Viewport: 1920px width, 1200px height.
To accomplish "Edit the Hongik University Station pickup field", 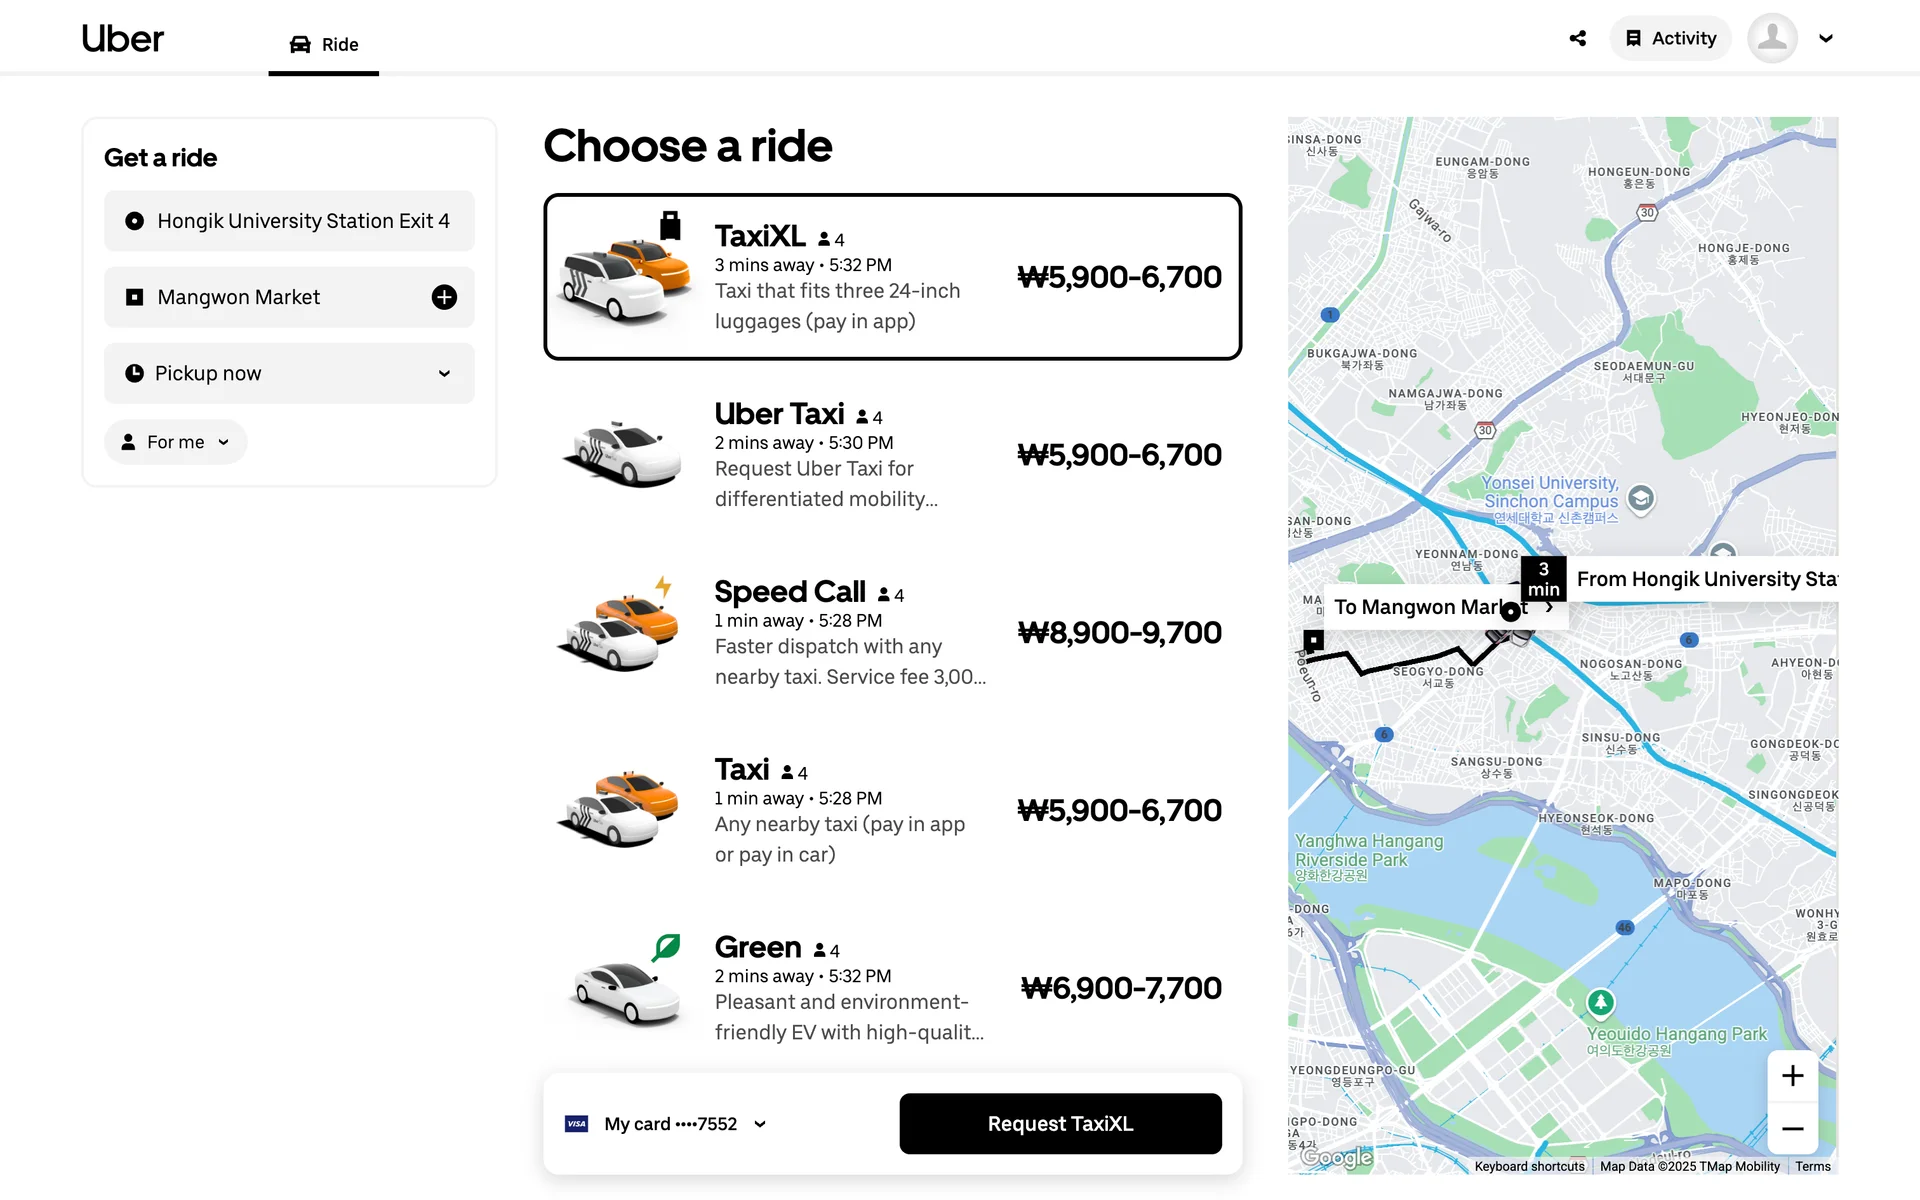I will (289, 221).
